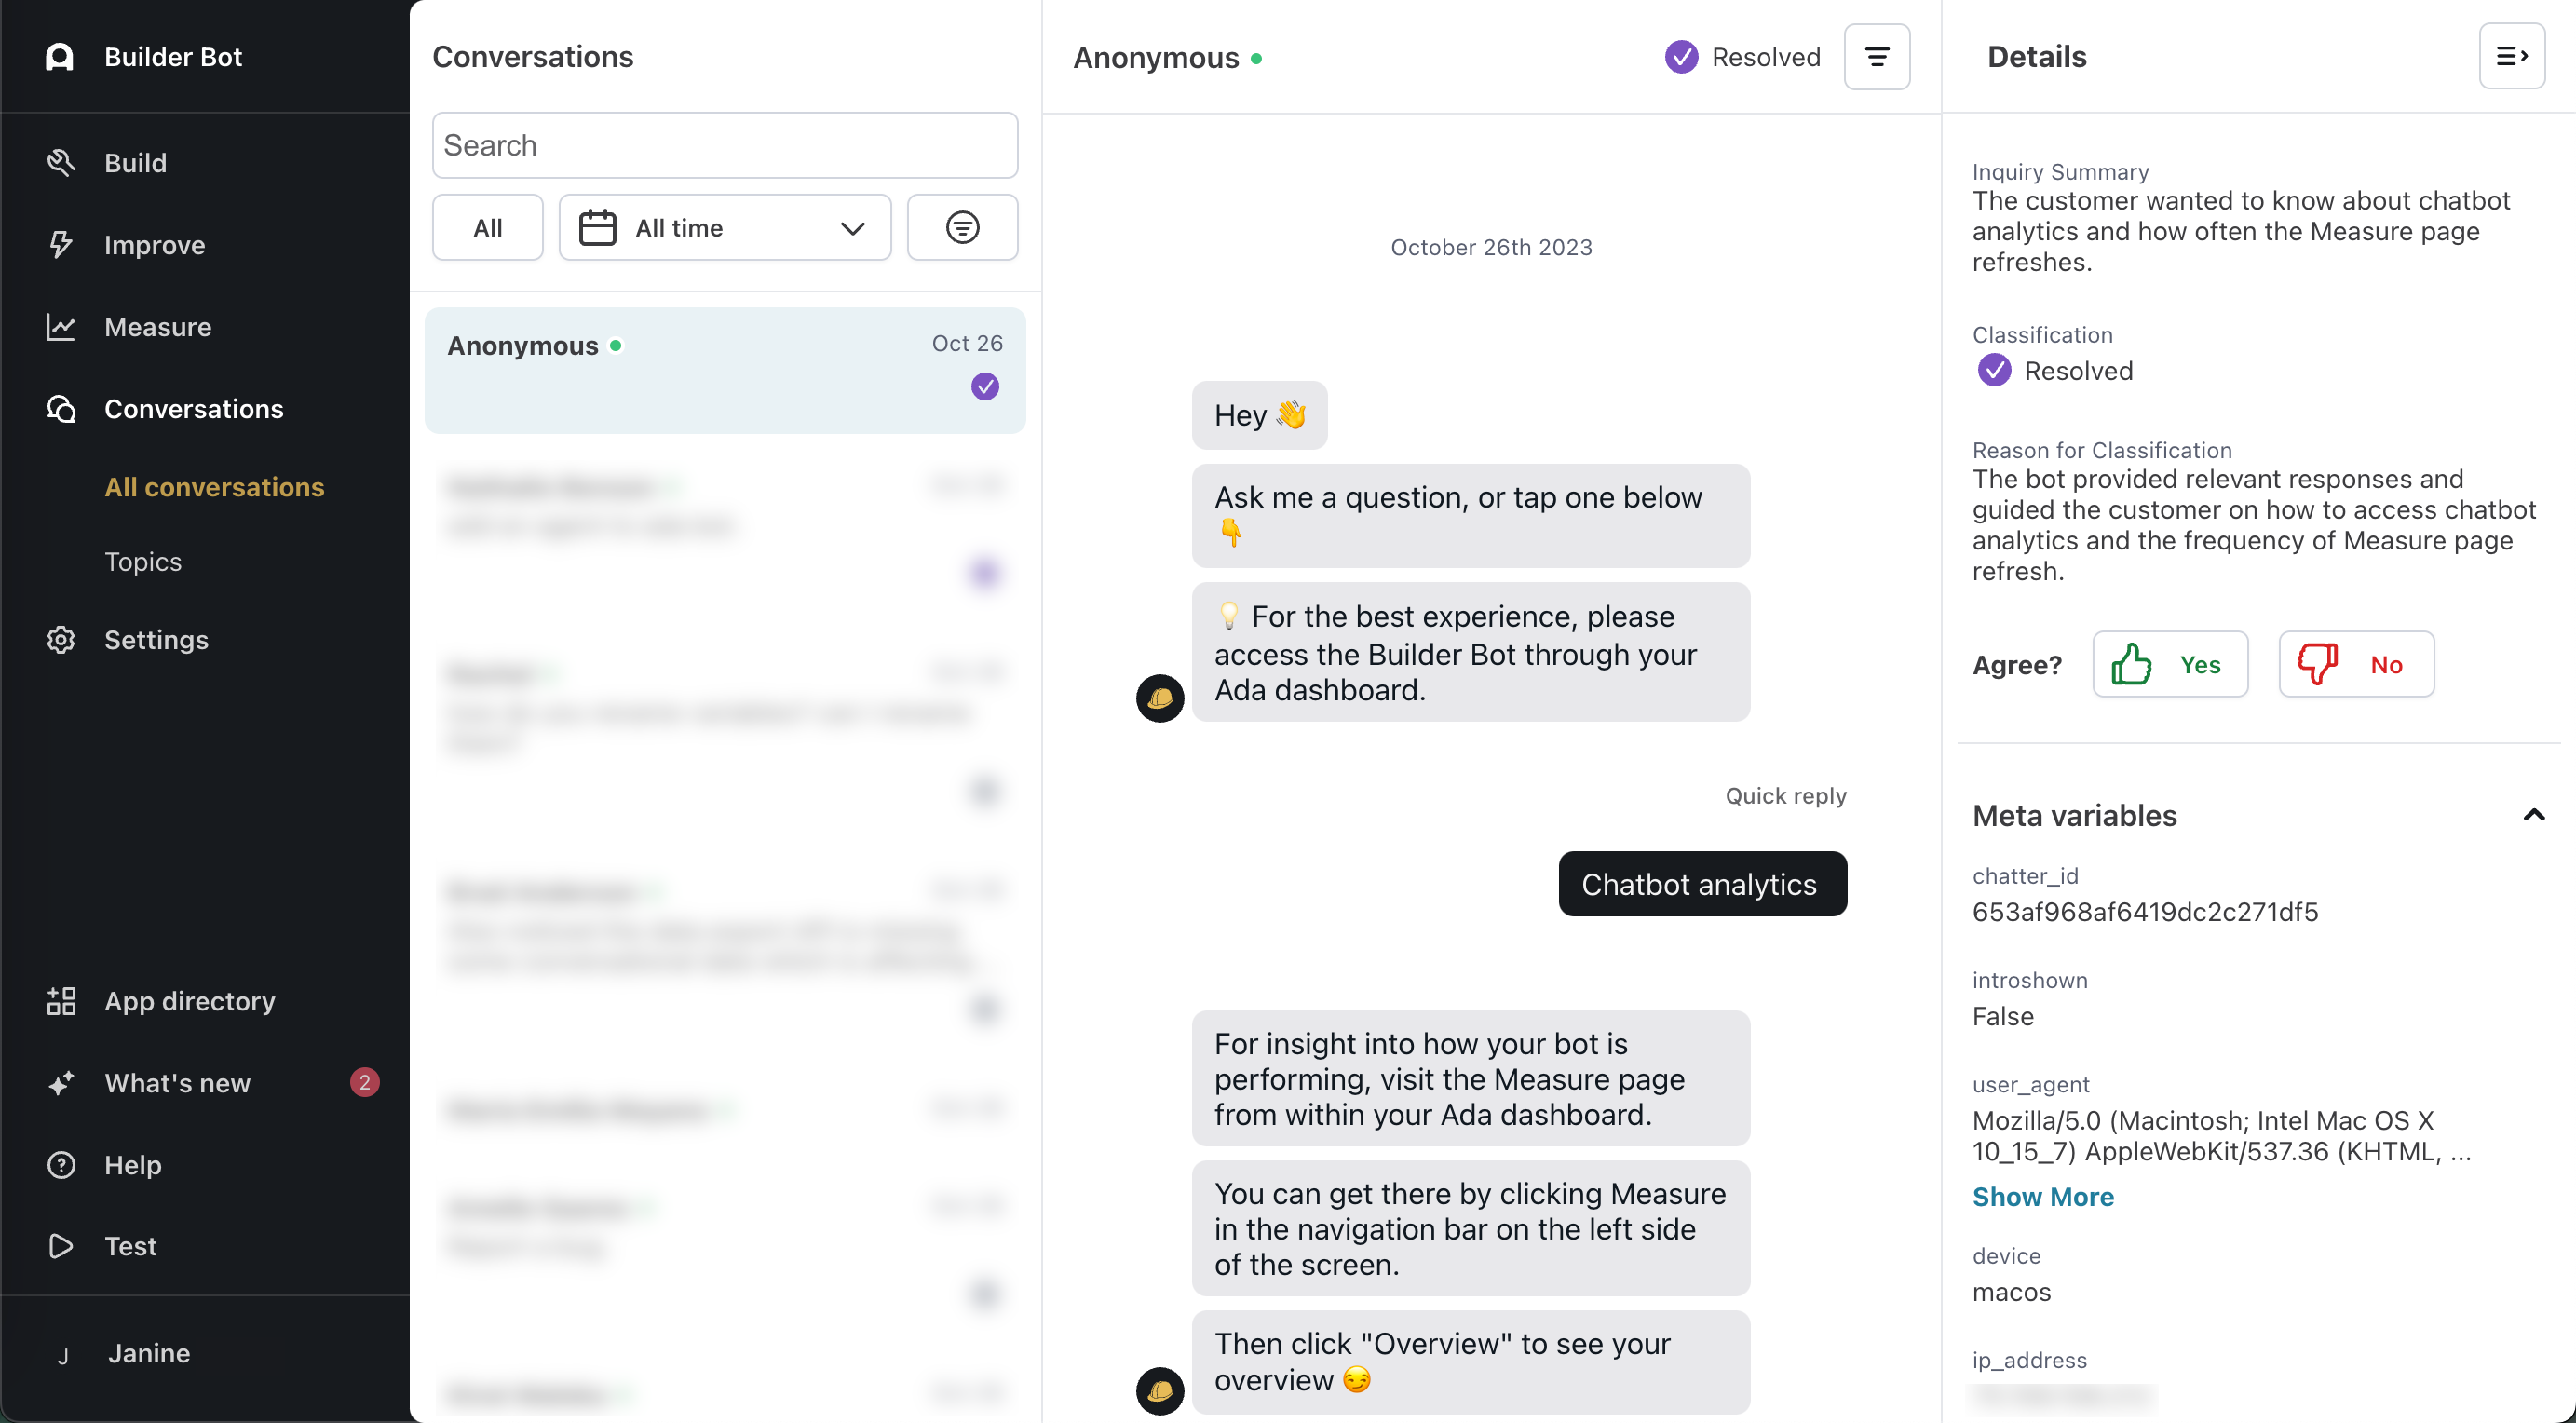
Task: Launch the Test bot preview
Action: point(130,1246)
